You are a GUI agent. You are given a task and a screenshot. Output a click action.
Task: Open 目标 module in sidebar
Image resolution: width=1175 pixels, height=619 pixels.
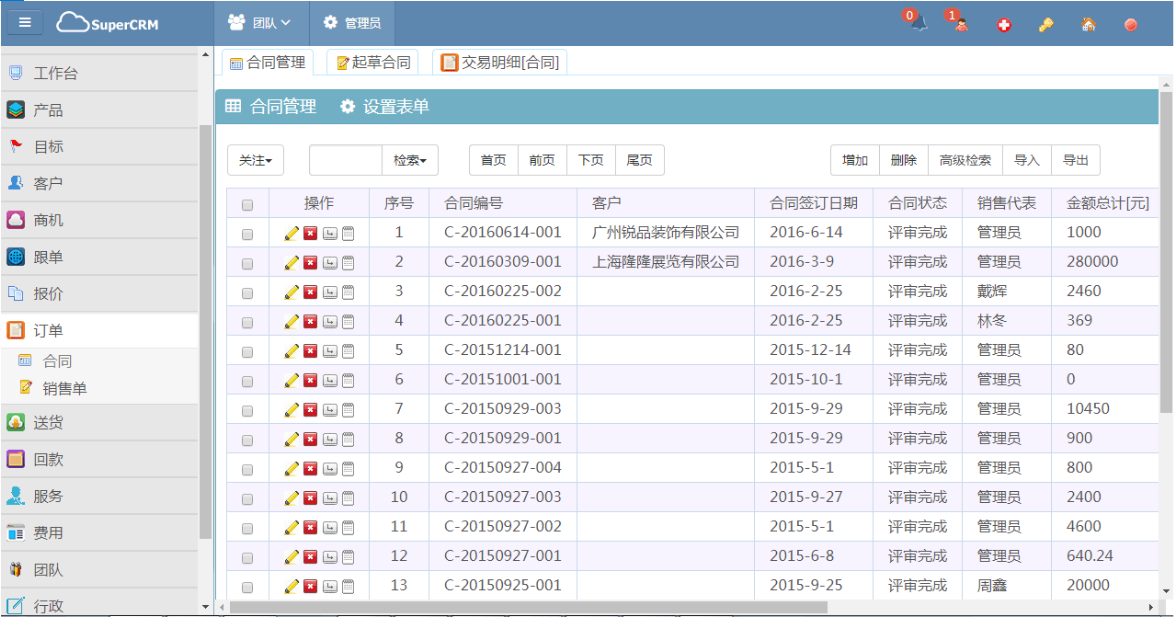tap(100, 147)
